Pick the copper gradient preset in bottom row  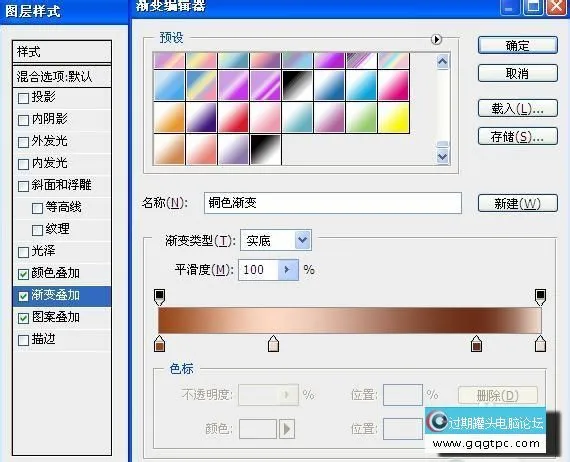(x=169, y=149)
